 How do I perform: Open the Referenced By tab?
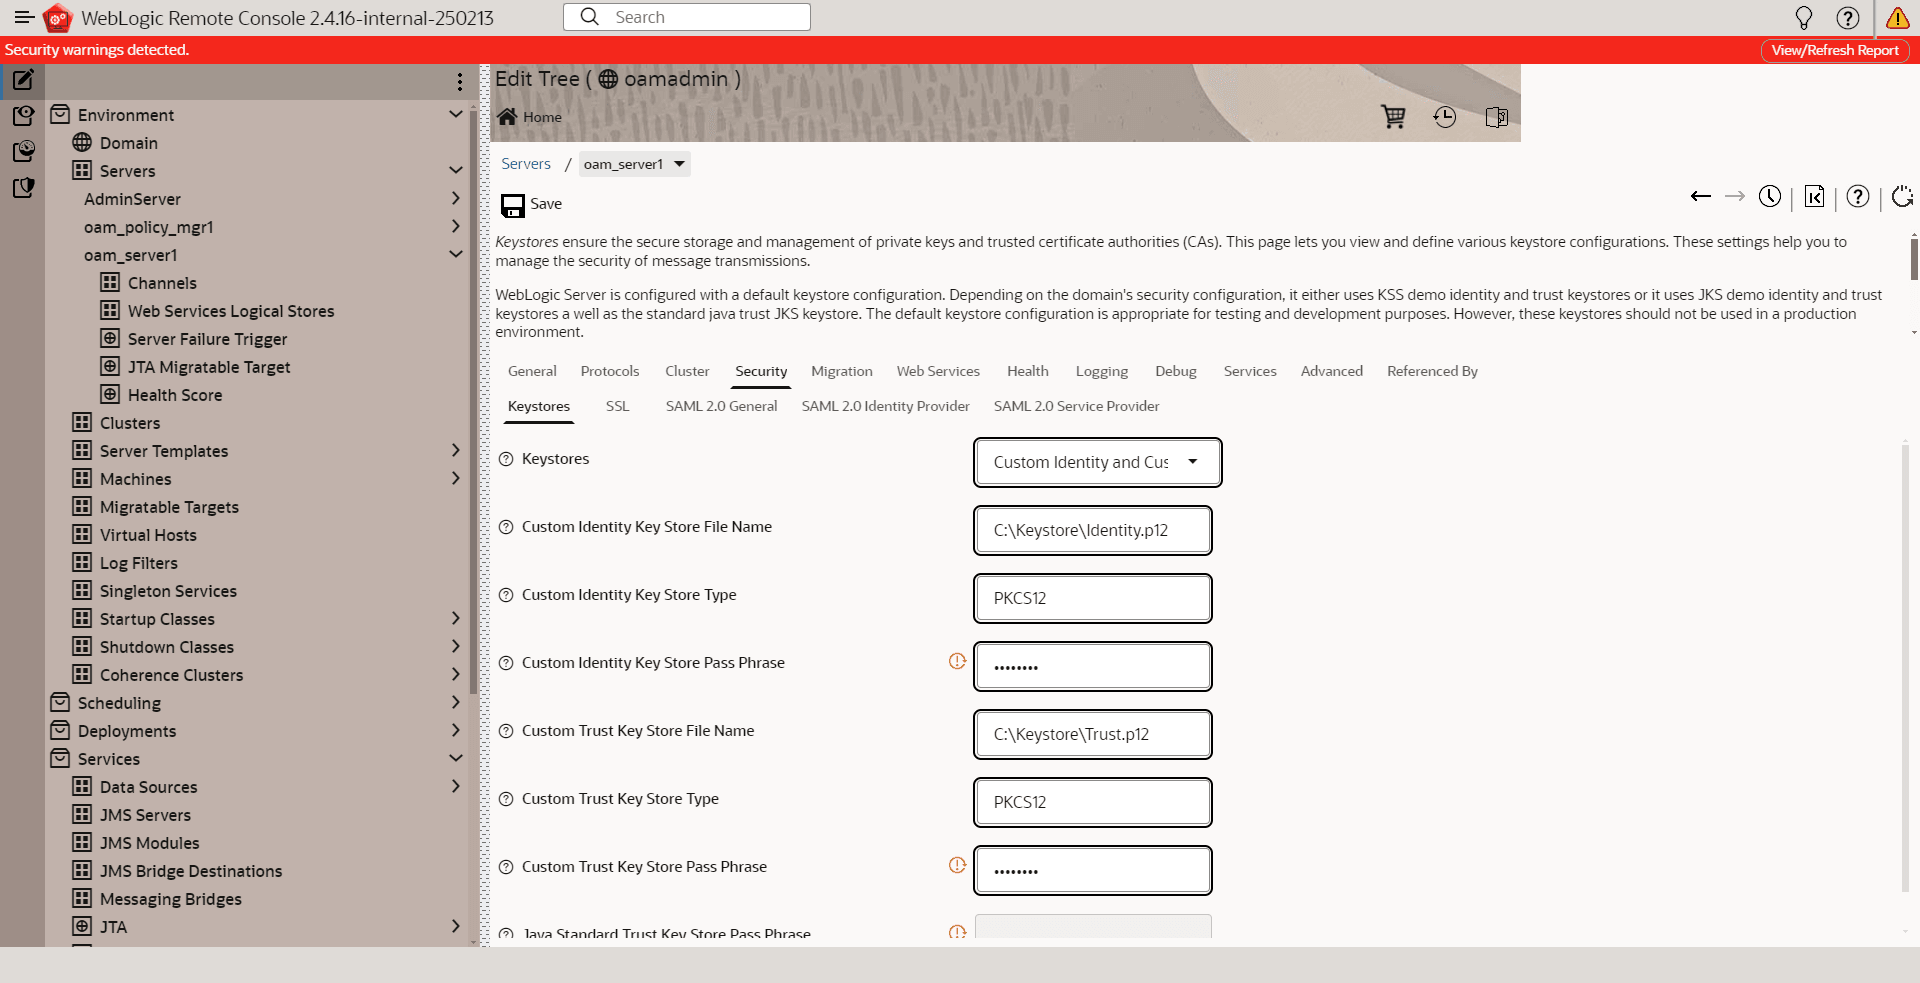1432,371
